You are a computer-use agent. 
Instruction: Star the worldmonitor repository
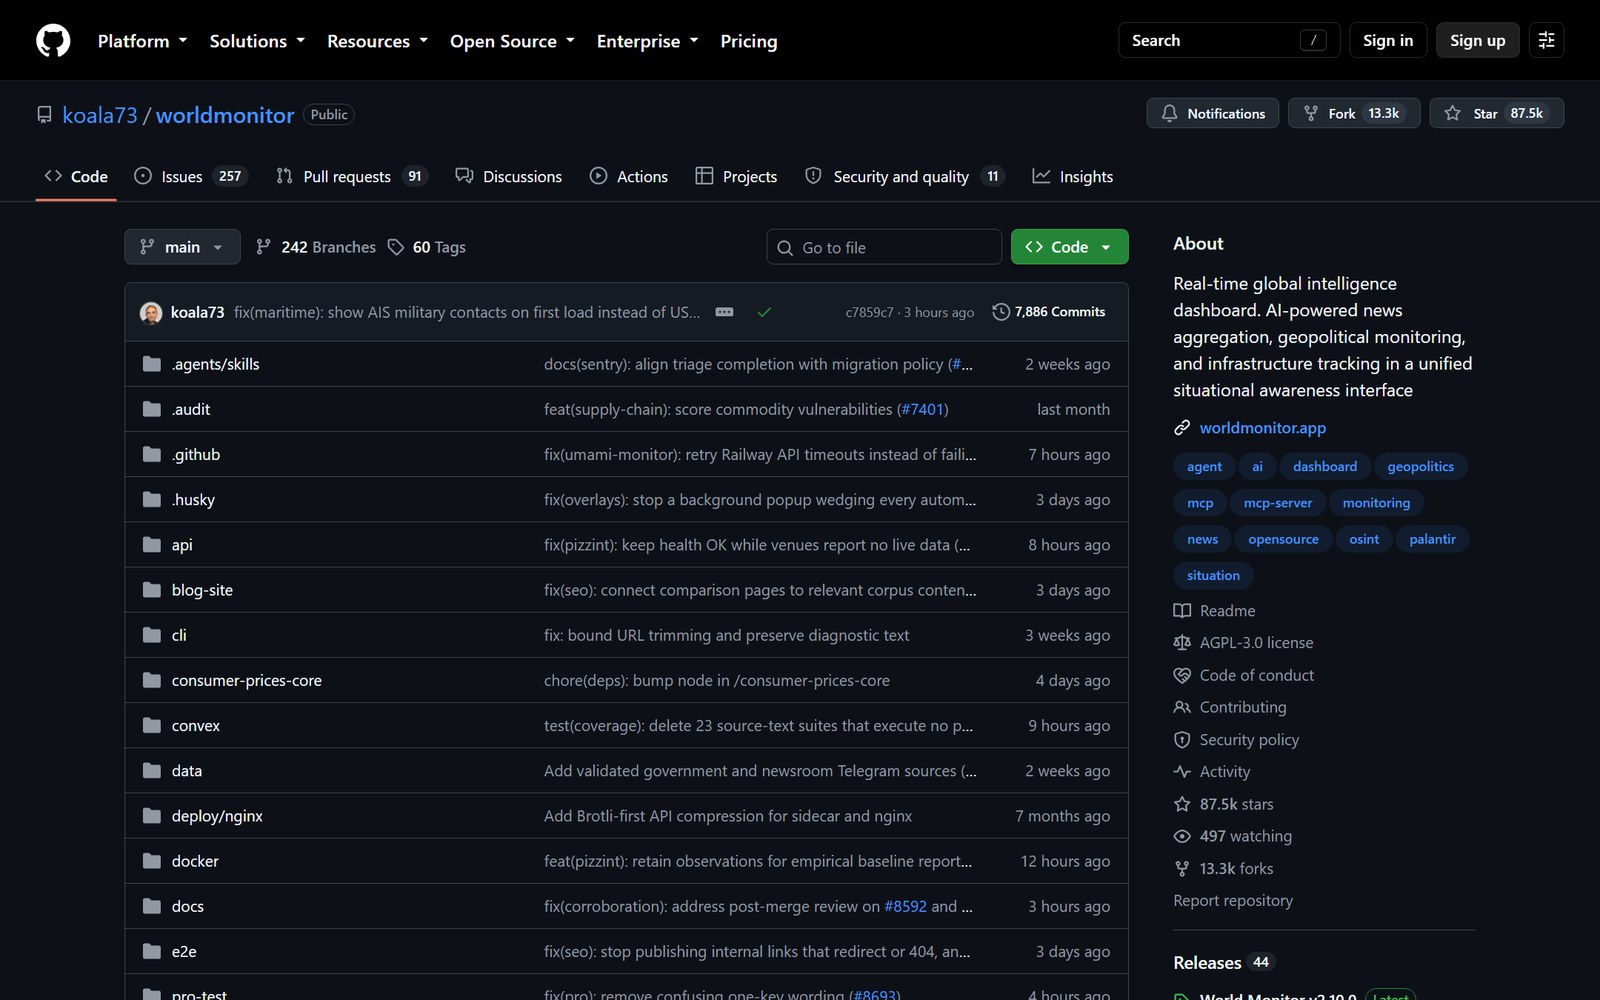[x=1496, y=113]
